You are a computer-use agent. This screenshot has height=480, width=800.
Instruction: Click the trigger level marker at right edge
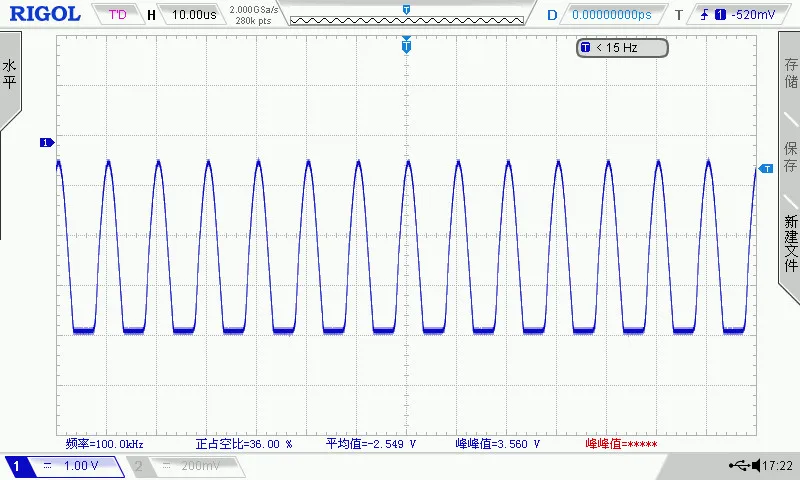(x=766, y=169)
